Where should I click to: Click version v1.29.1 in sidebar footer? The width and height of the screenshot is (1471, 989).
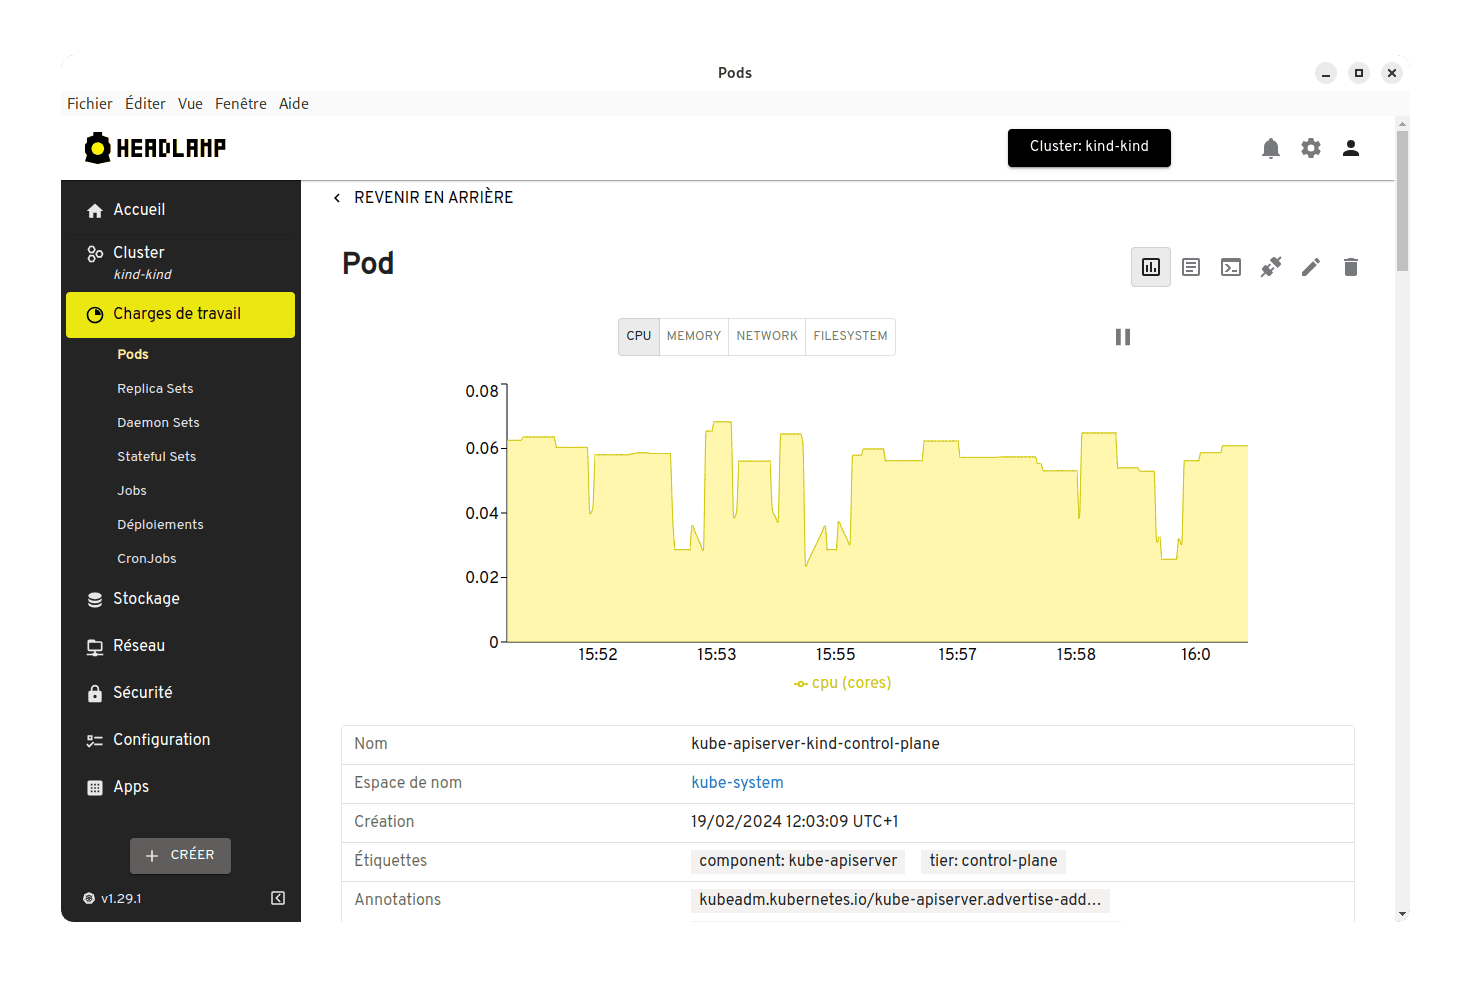tap(112, 899)
